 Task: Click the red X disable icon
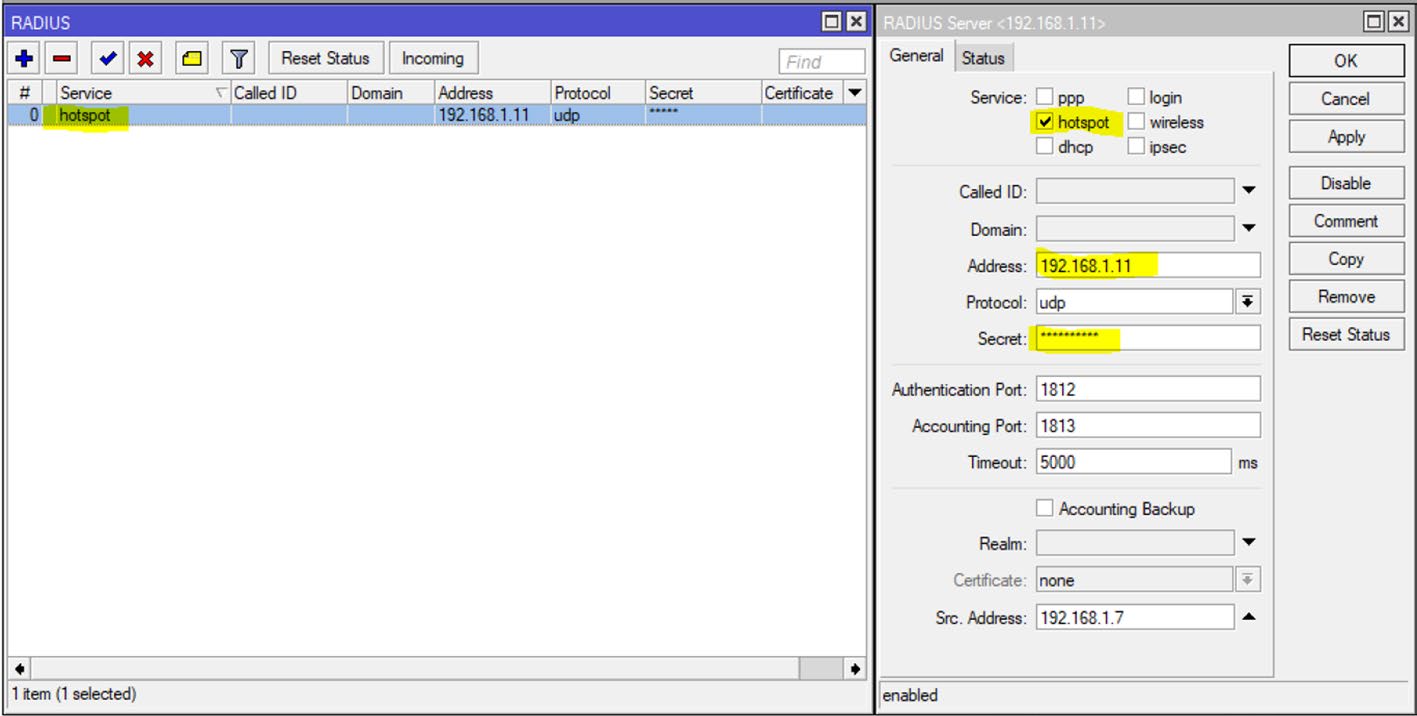(145, 59)
